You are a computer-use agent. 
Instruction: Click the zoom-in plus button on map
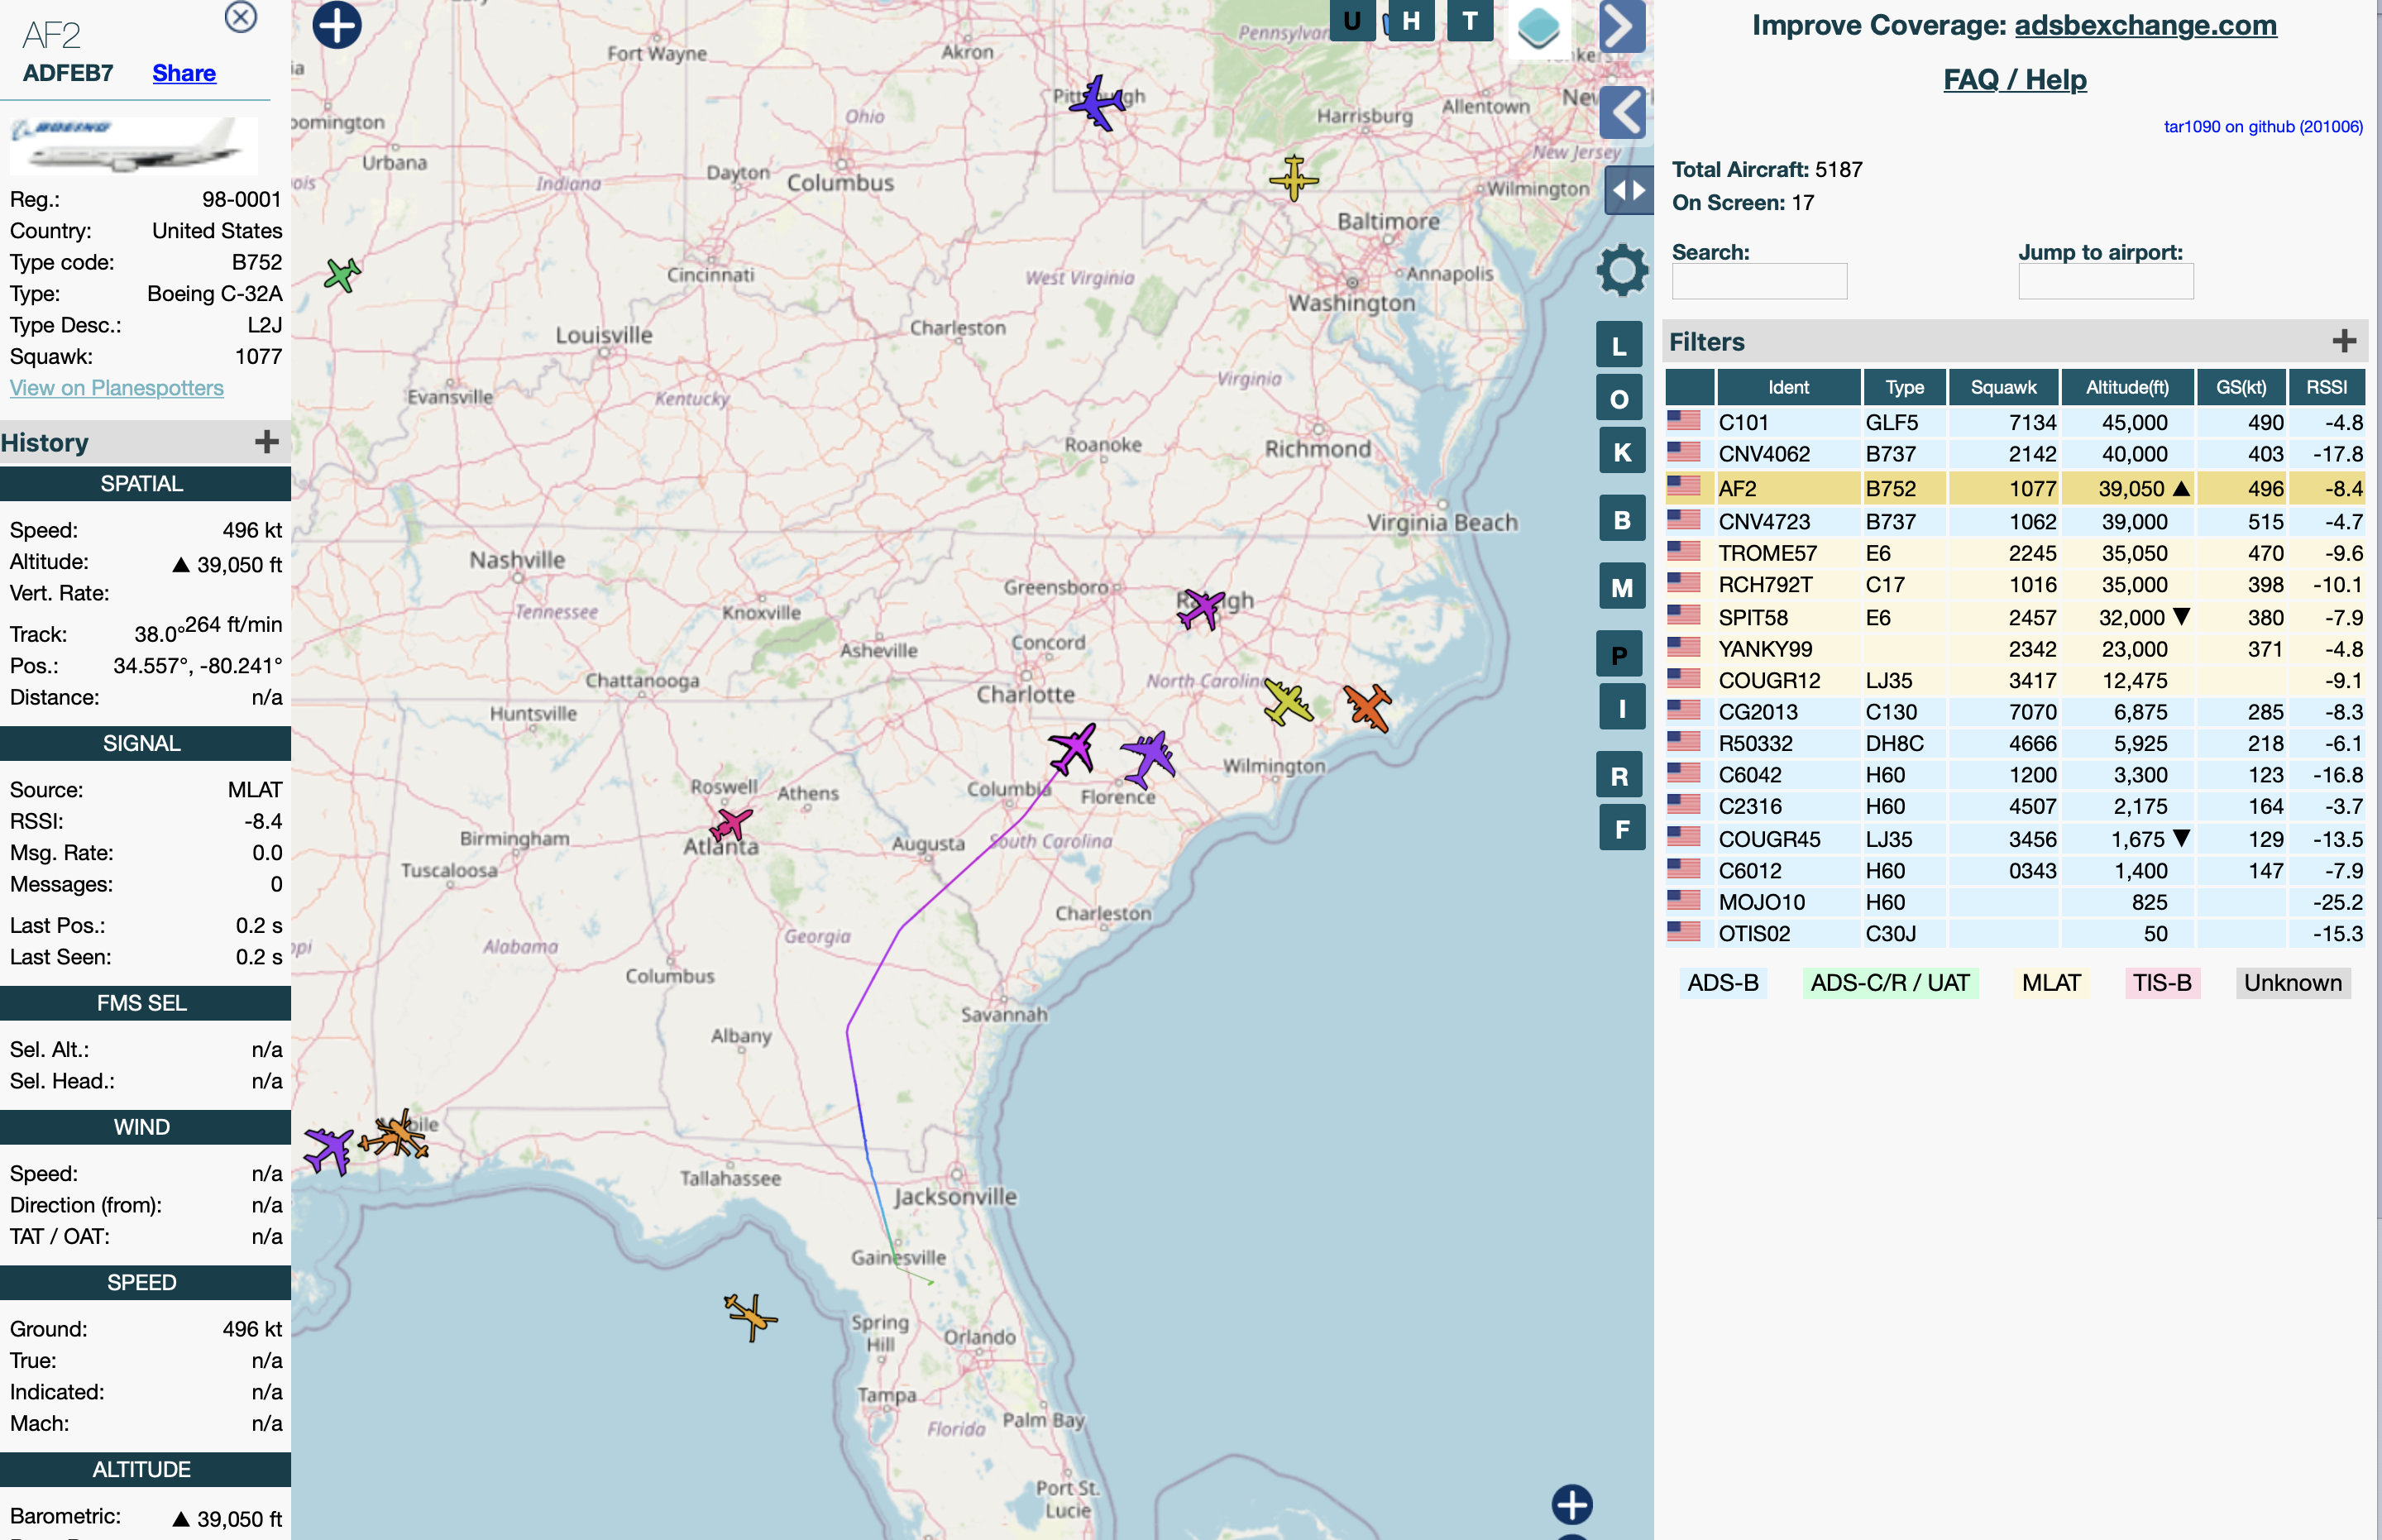point(337,25)
